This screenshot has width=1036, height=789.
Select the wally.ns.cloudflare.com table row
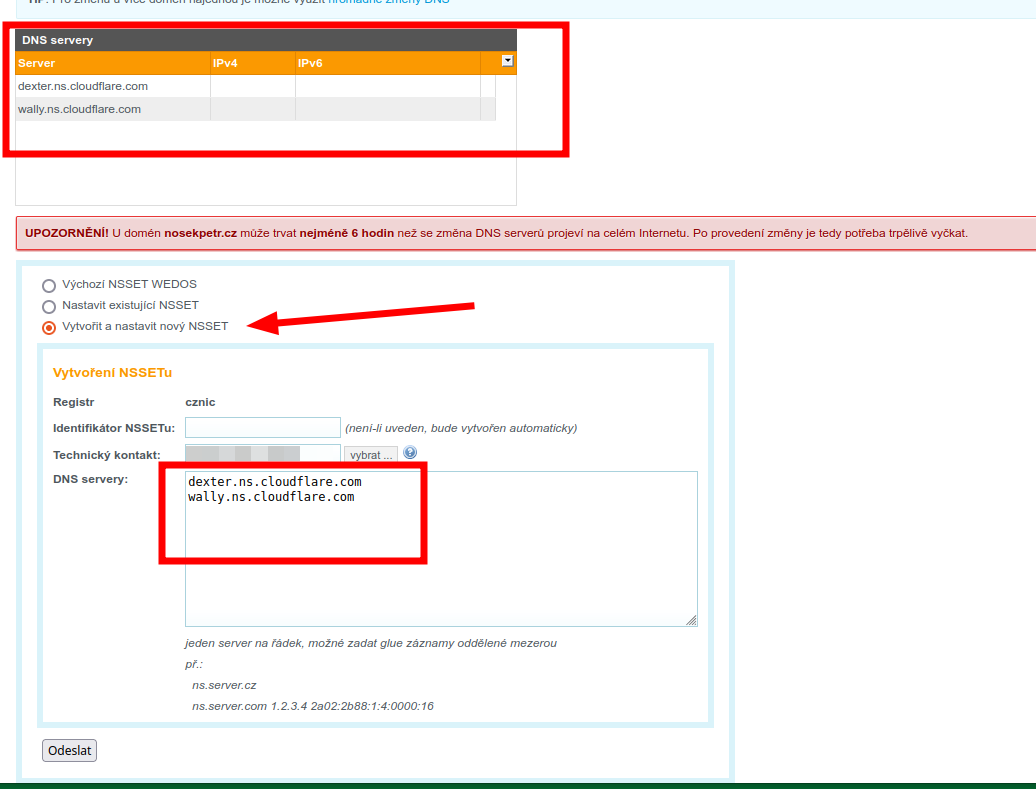pos(112,109)
